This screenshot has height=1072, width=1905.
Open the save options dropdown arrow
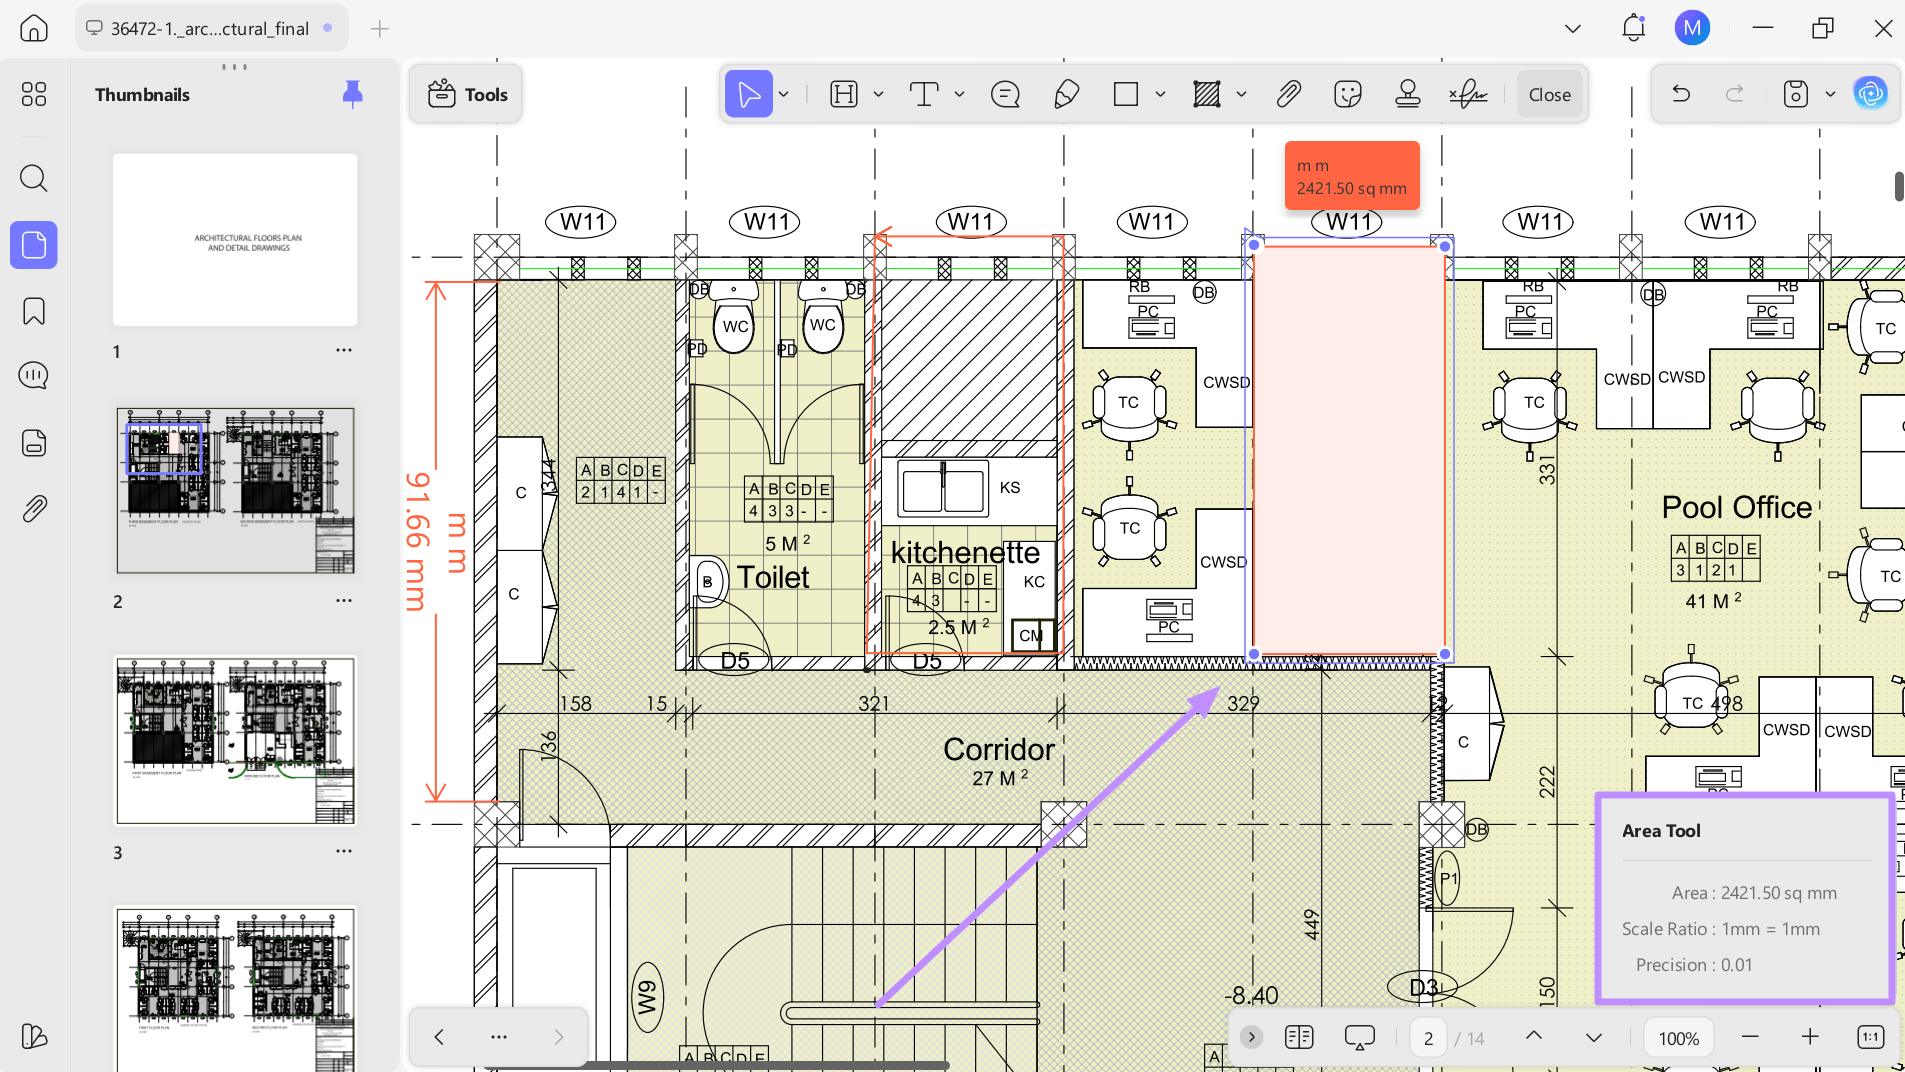coord(1830,95)
